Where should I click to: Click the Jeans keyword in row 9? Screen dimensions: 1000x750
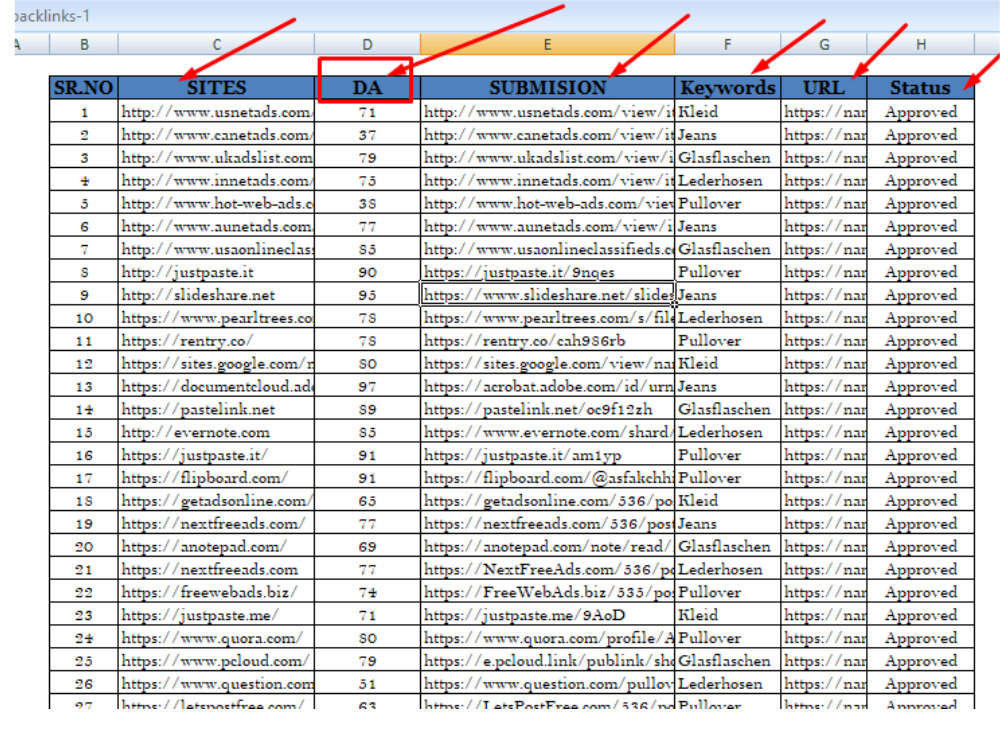[x=727, y=295]
